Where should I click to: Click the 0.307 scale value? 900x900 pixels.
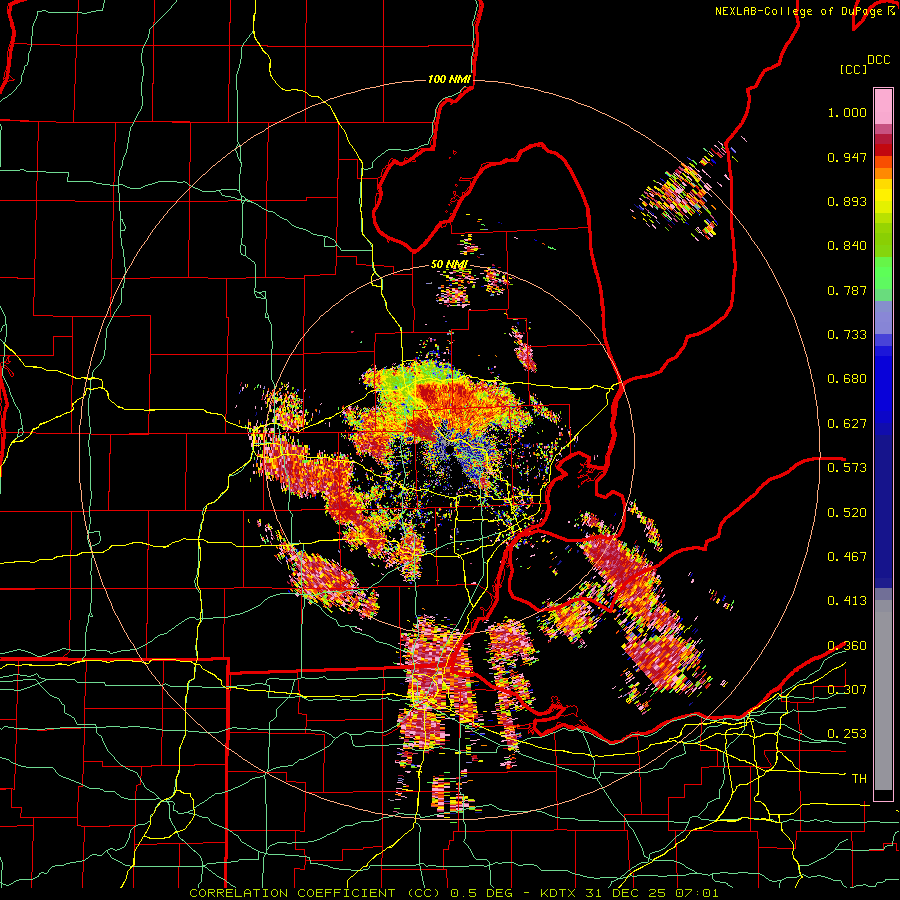click(847, 690)
